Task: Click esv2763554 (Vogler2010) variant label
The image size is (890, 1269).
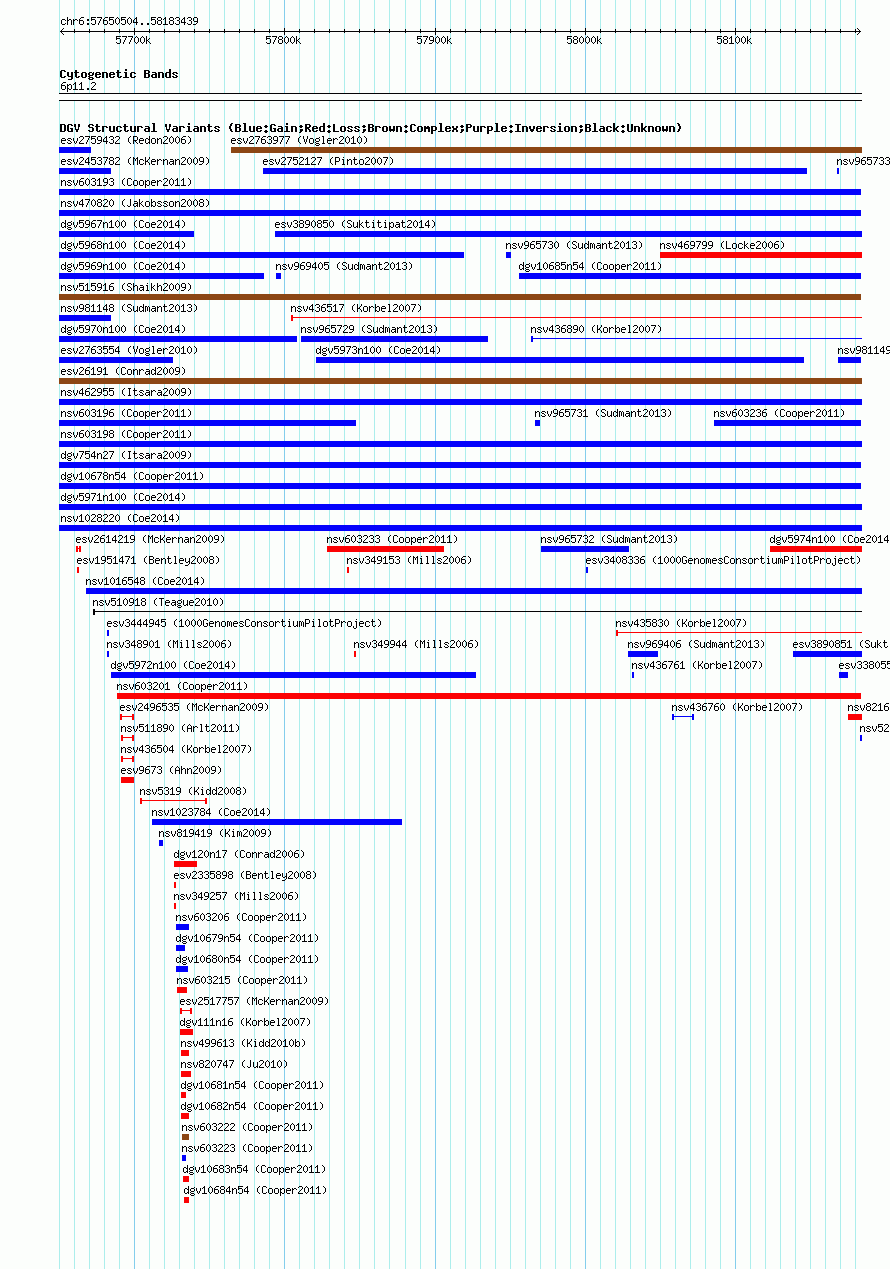Action: [x=128, y=350]
